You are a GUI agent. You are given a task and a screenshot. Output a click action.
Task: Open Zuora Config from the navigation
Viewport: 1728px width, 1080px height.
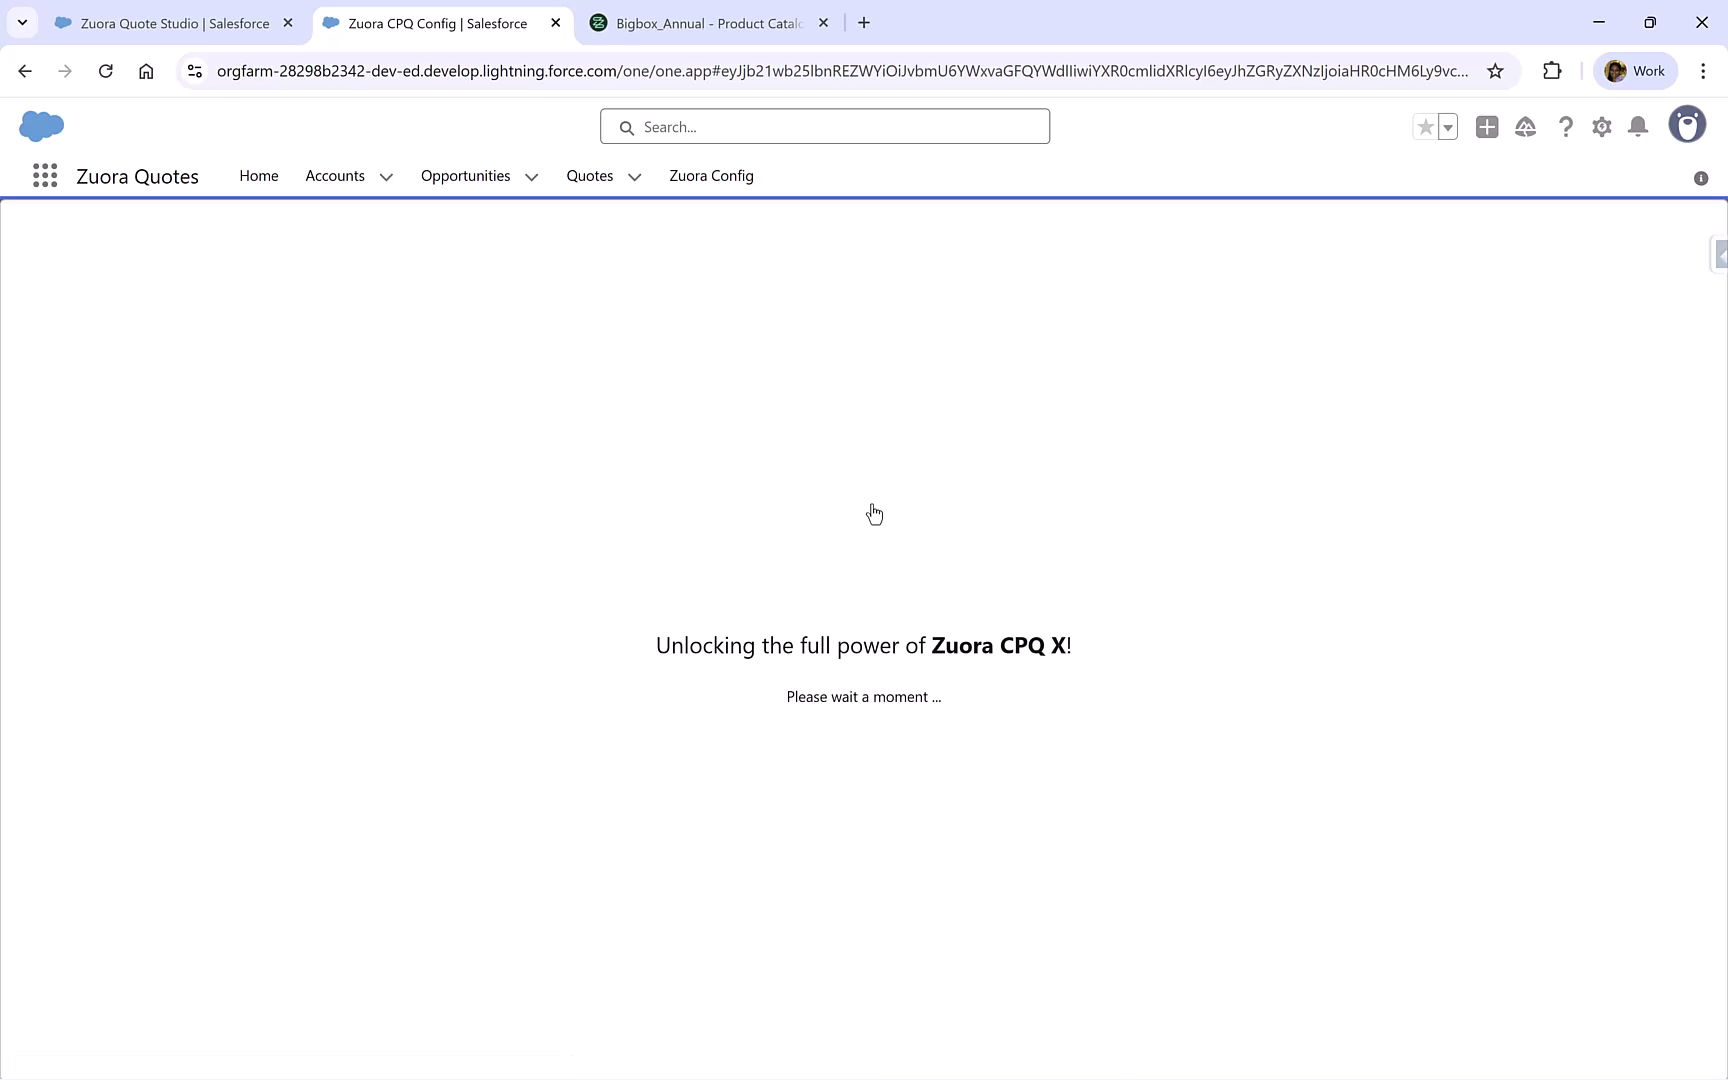711,175
